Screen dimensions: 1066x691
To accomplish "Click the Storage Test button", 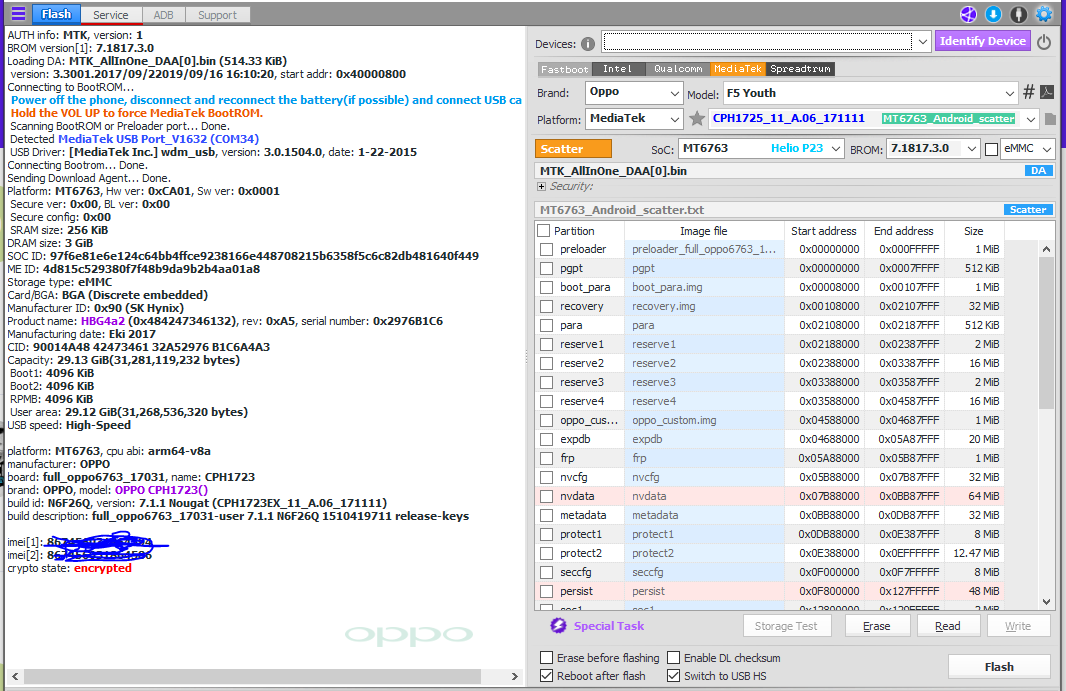I will [786, 626].
